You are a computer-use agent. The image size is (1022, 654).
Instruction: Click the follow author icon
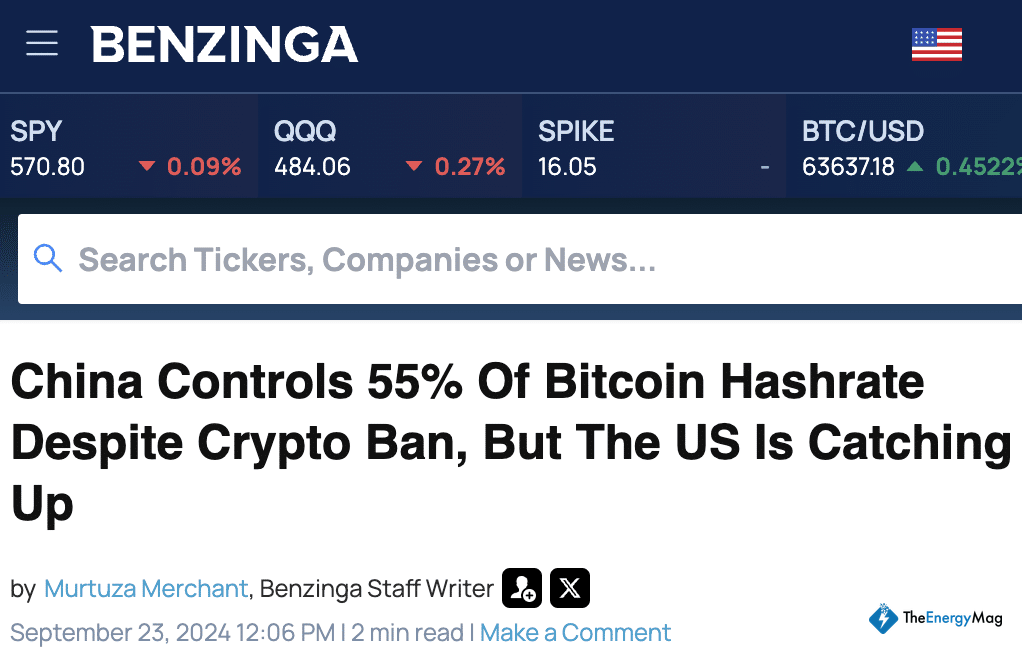coord(521,589)
